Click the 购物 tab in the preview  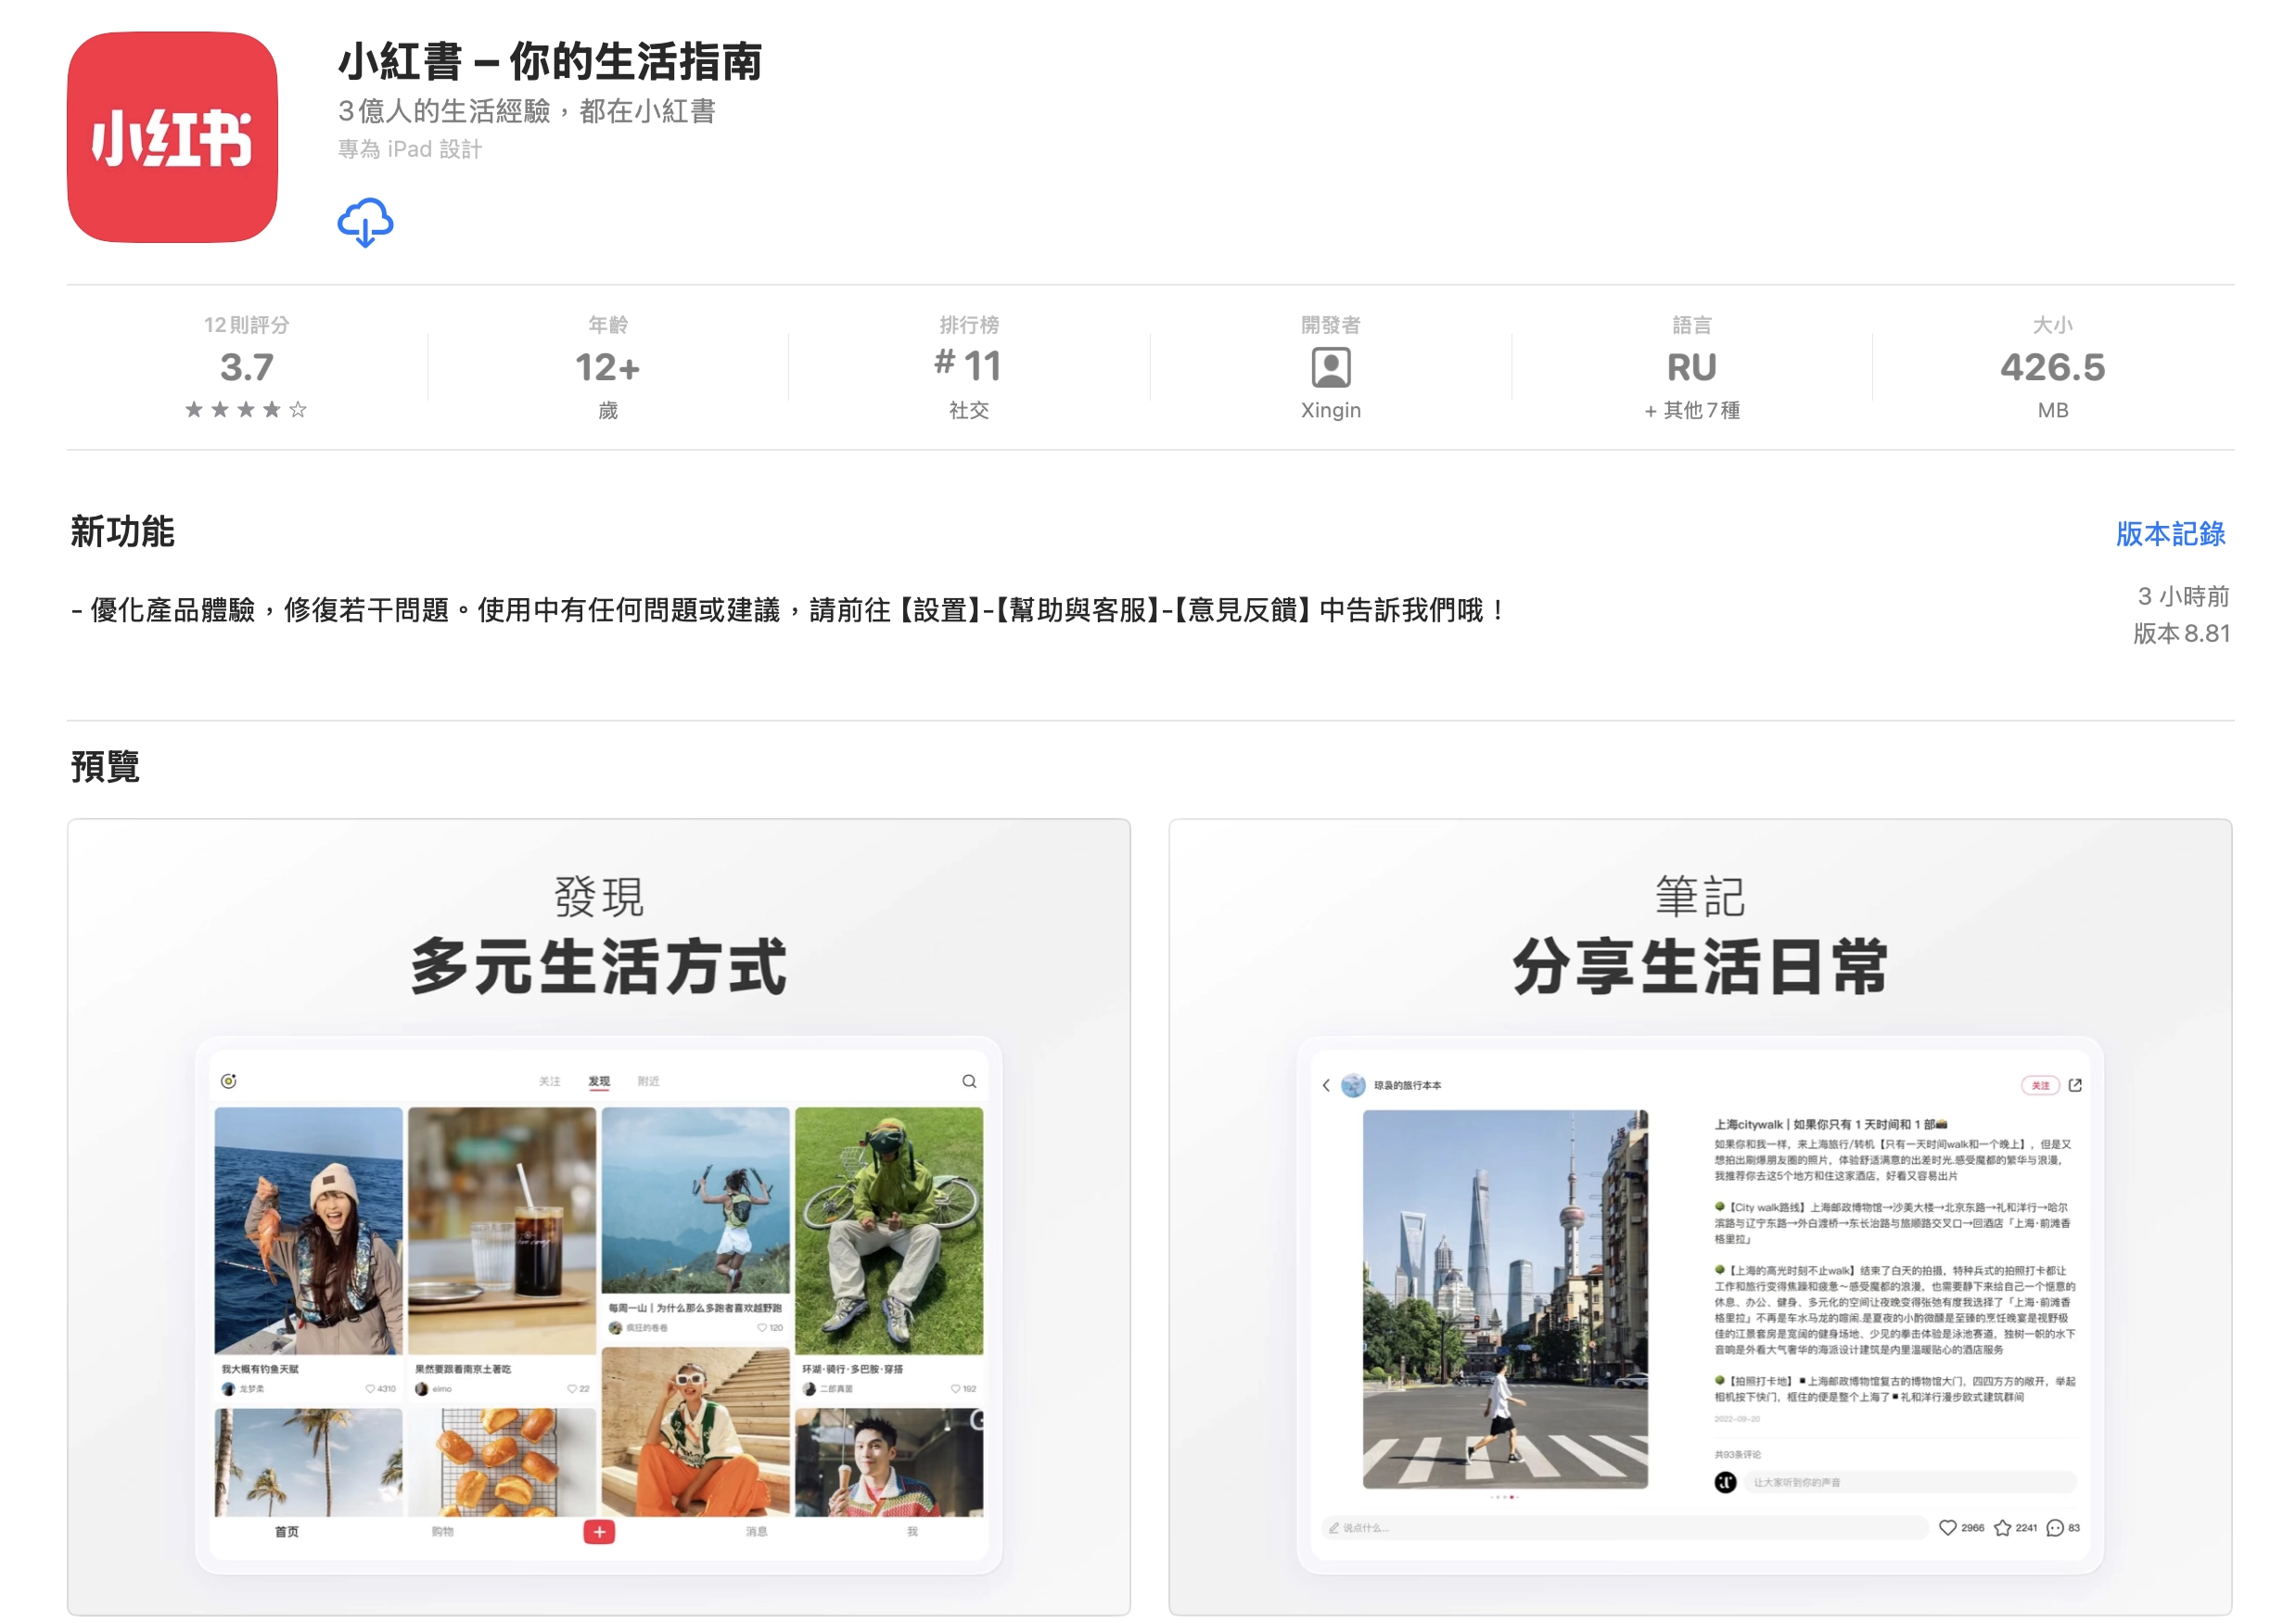tap(443, 1531)
